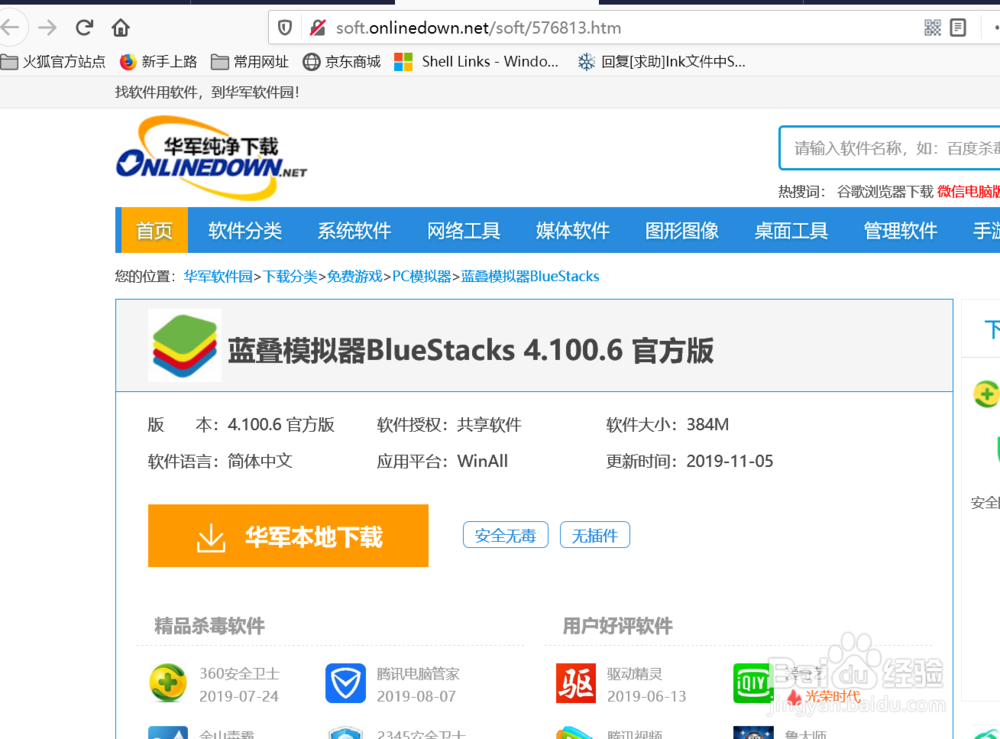Open the 回复[求助]lnk文件 bookmark

point(661,62)
